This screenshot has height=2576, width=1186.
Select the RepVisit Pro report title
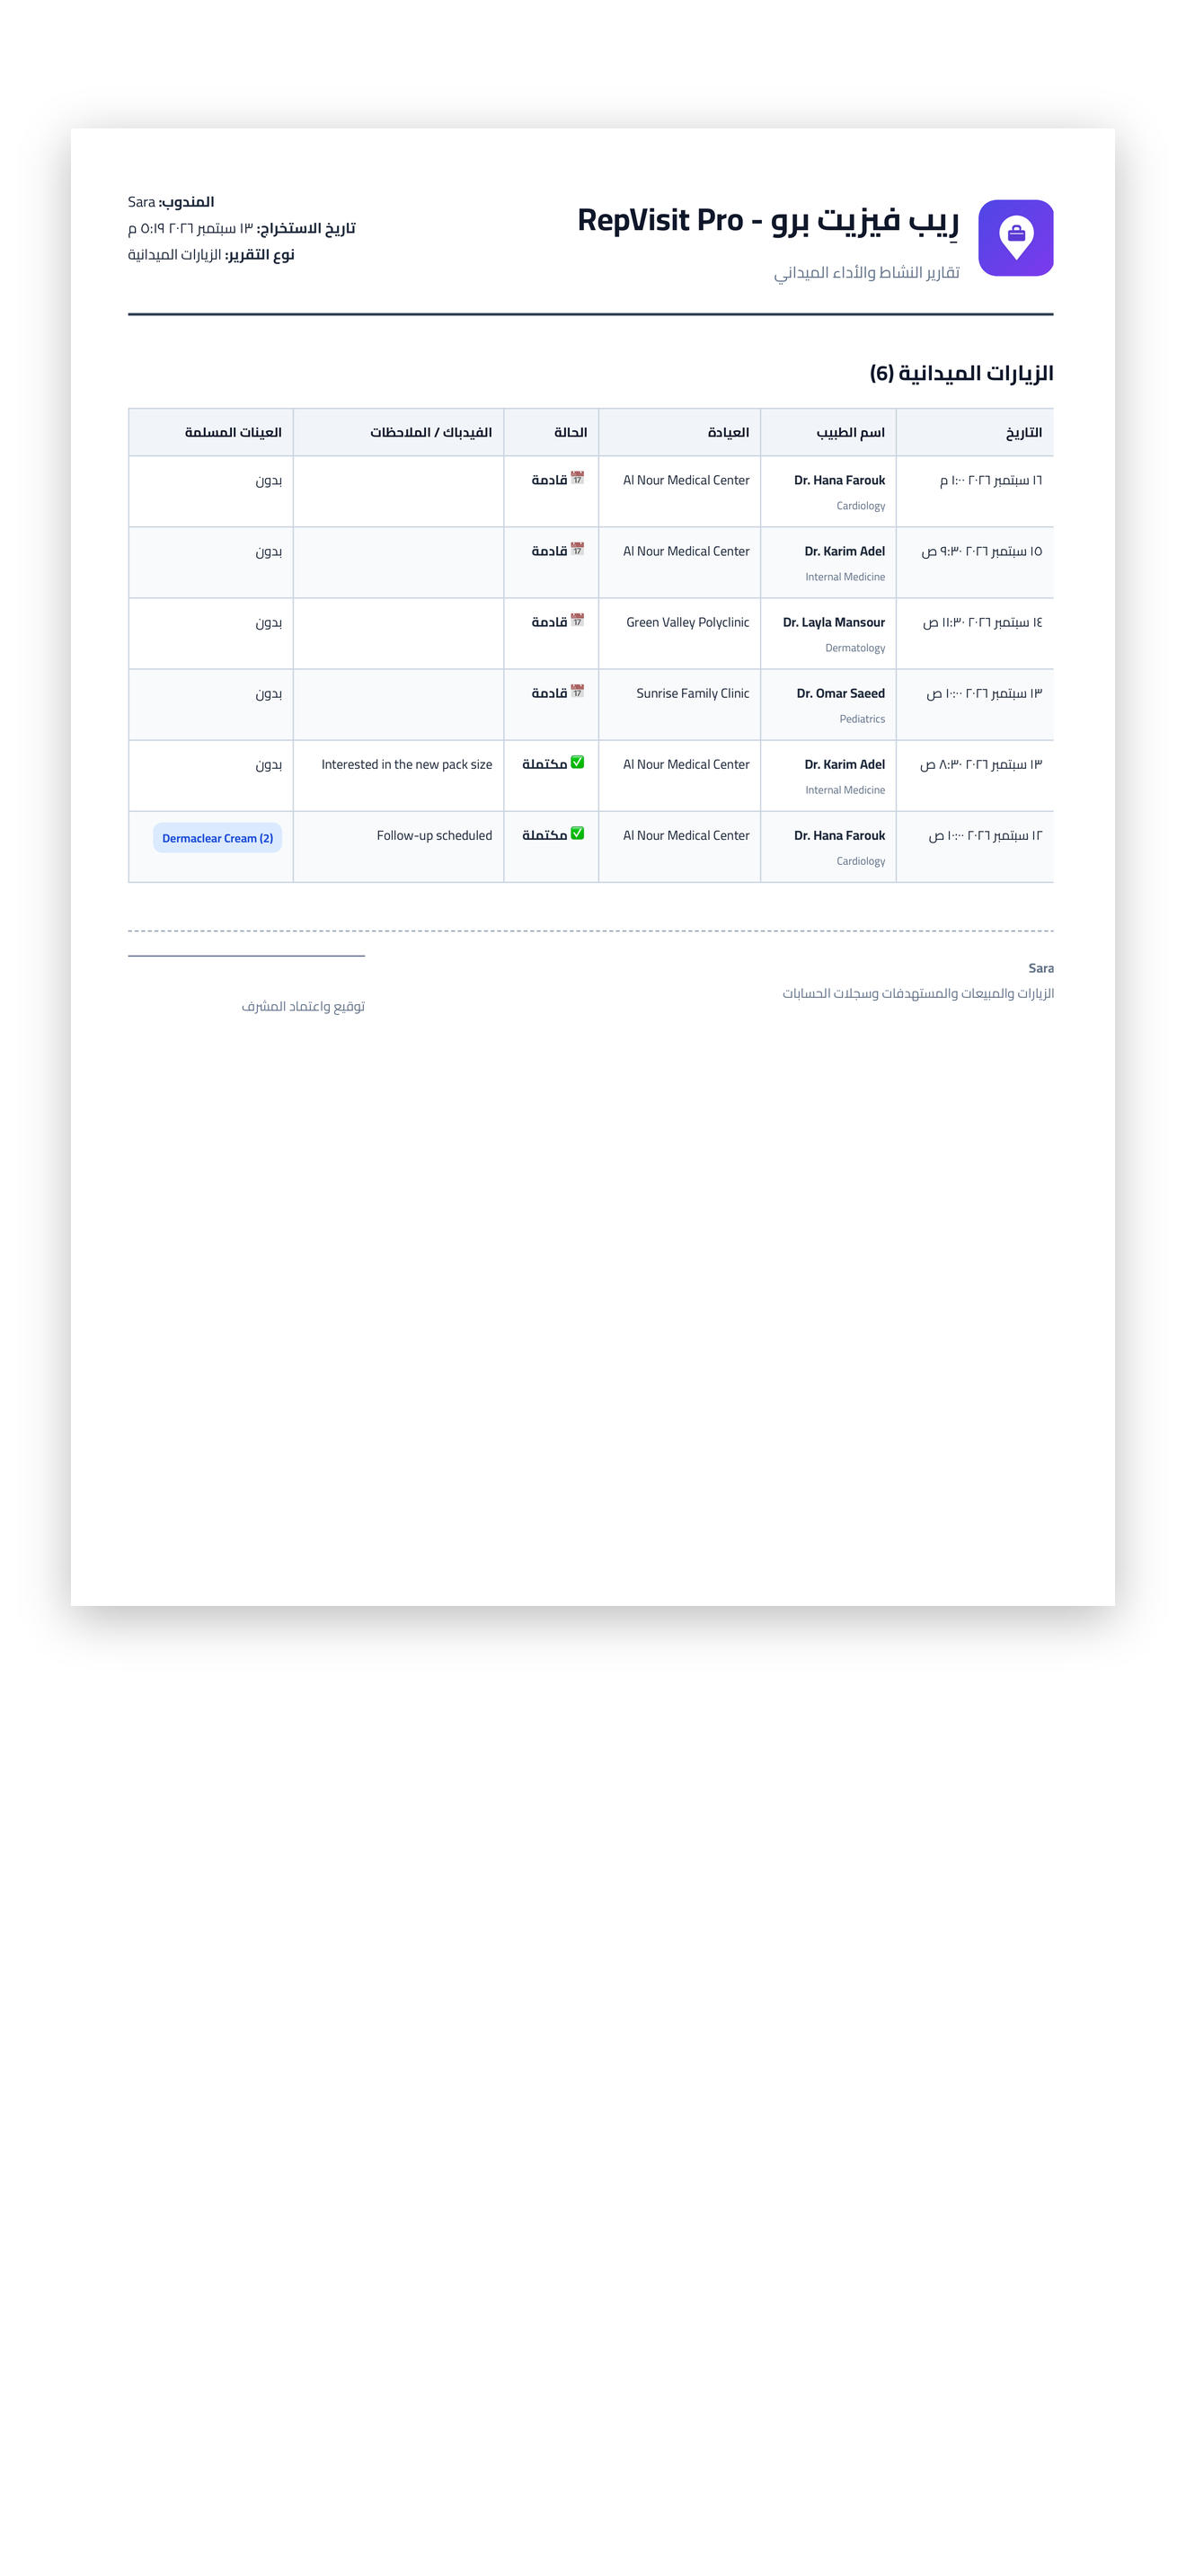click(768, 220)
